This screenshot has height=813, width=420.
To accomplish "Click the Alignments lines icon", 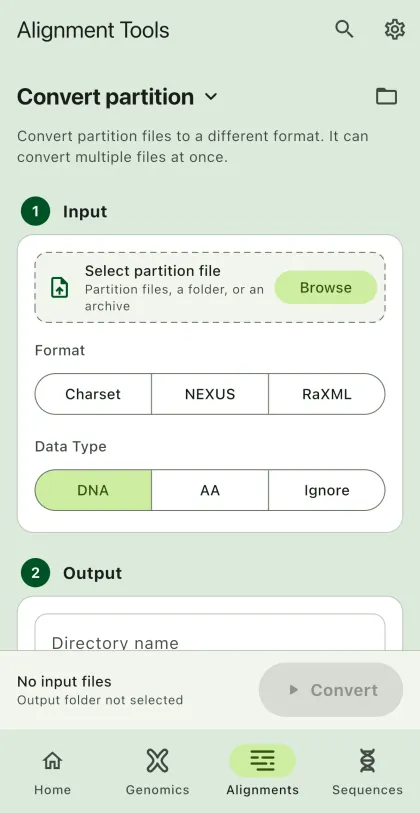I will [262, 761].
